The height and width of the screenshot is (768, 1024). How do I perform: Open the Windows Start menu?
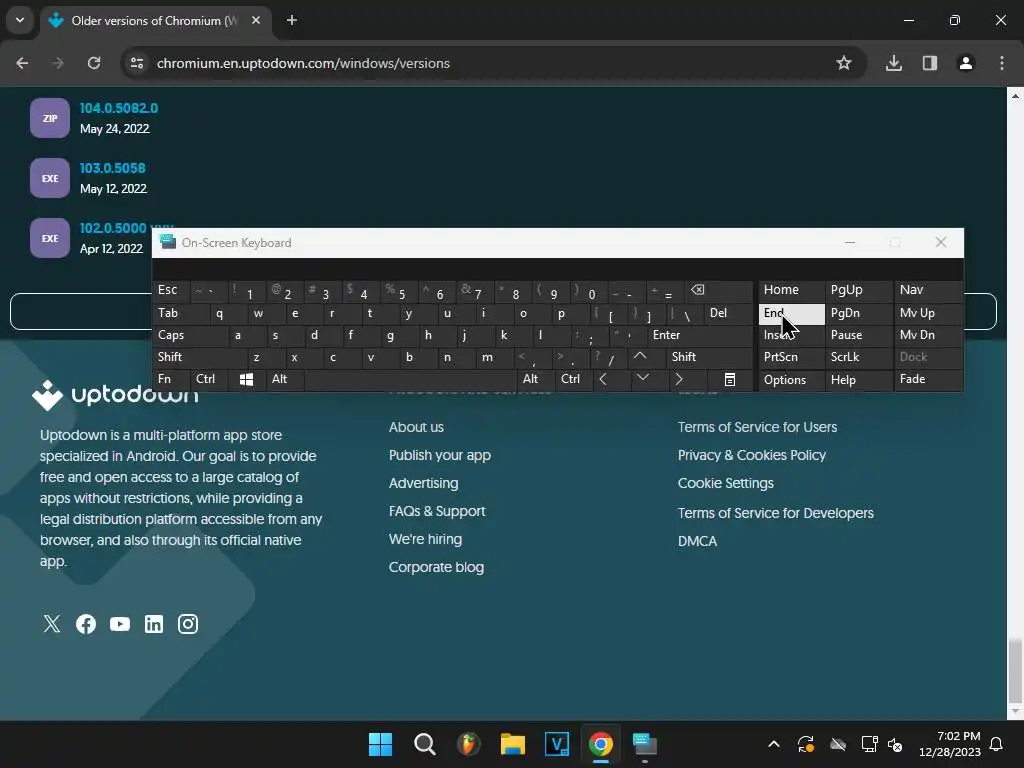pyautogui.click(x=380, y=744)
